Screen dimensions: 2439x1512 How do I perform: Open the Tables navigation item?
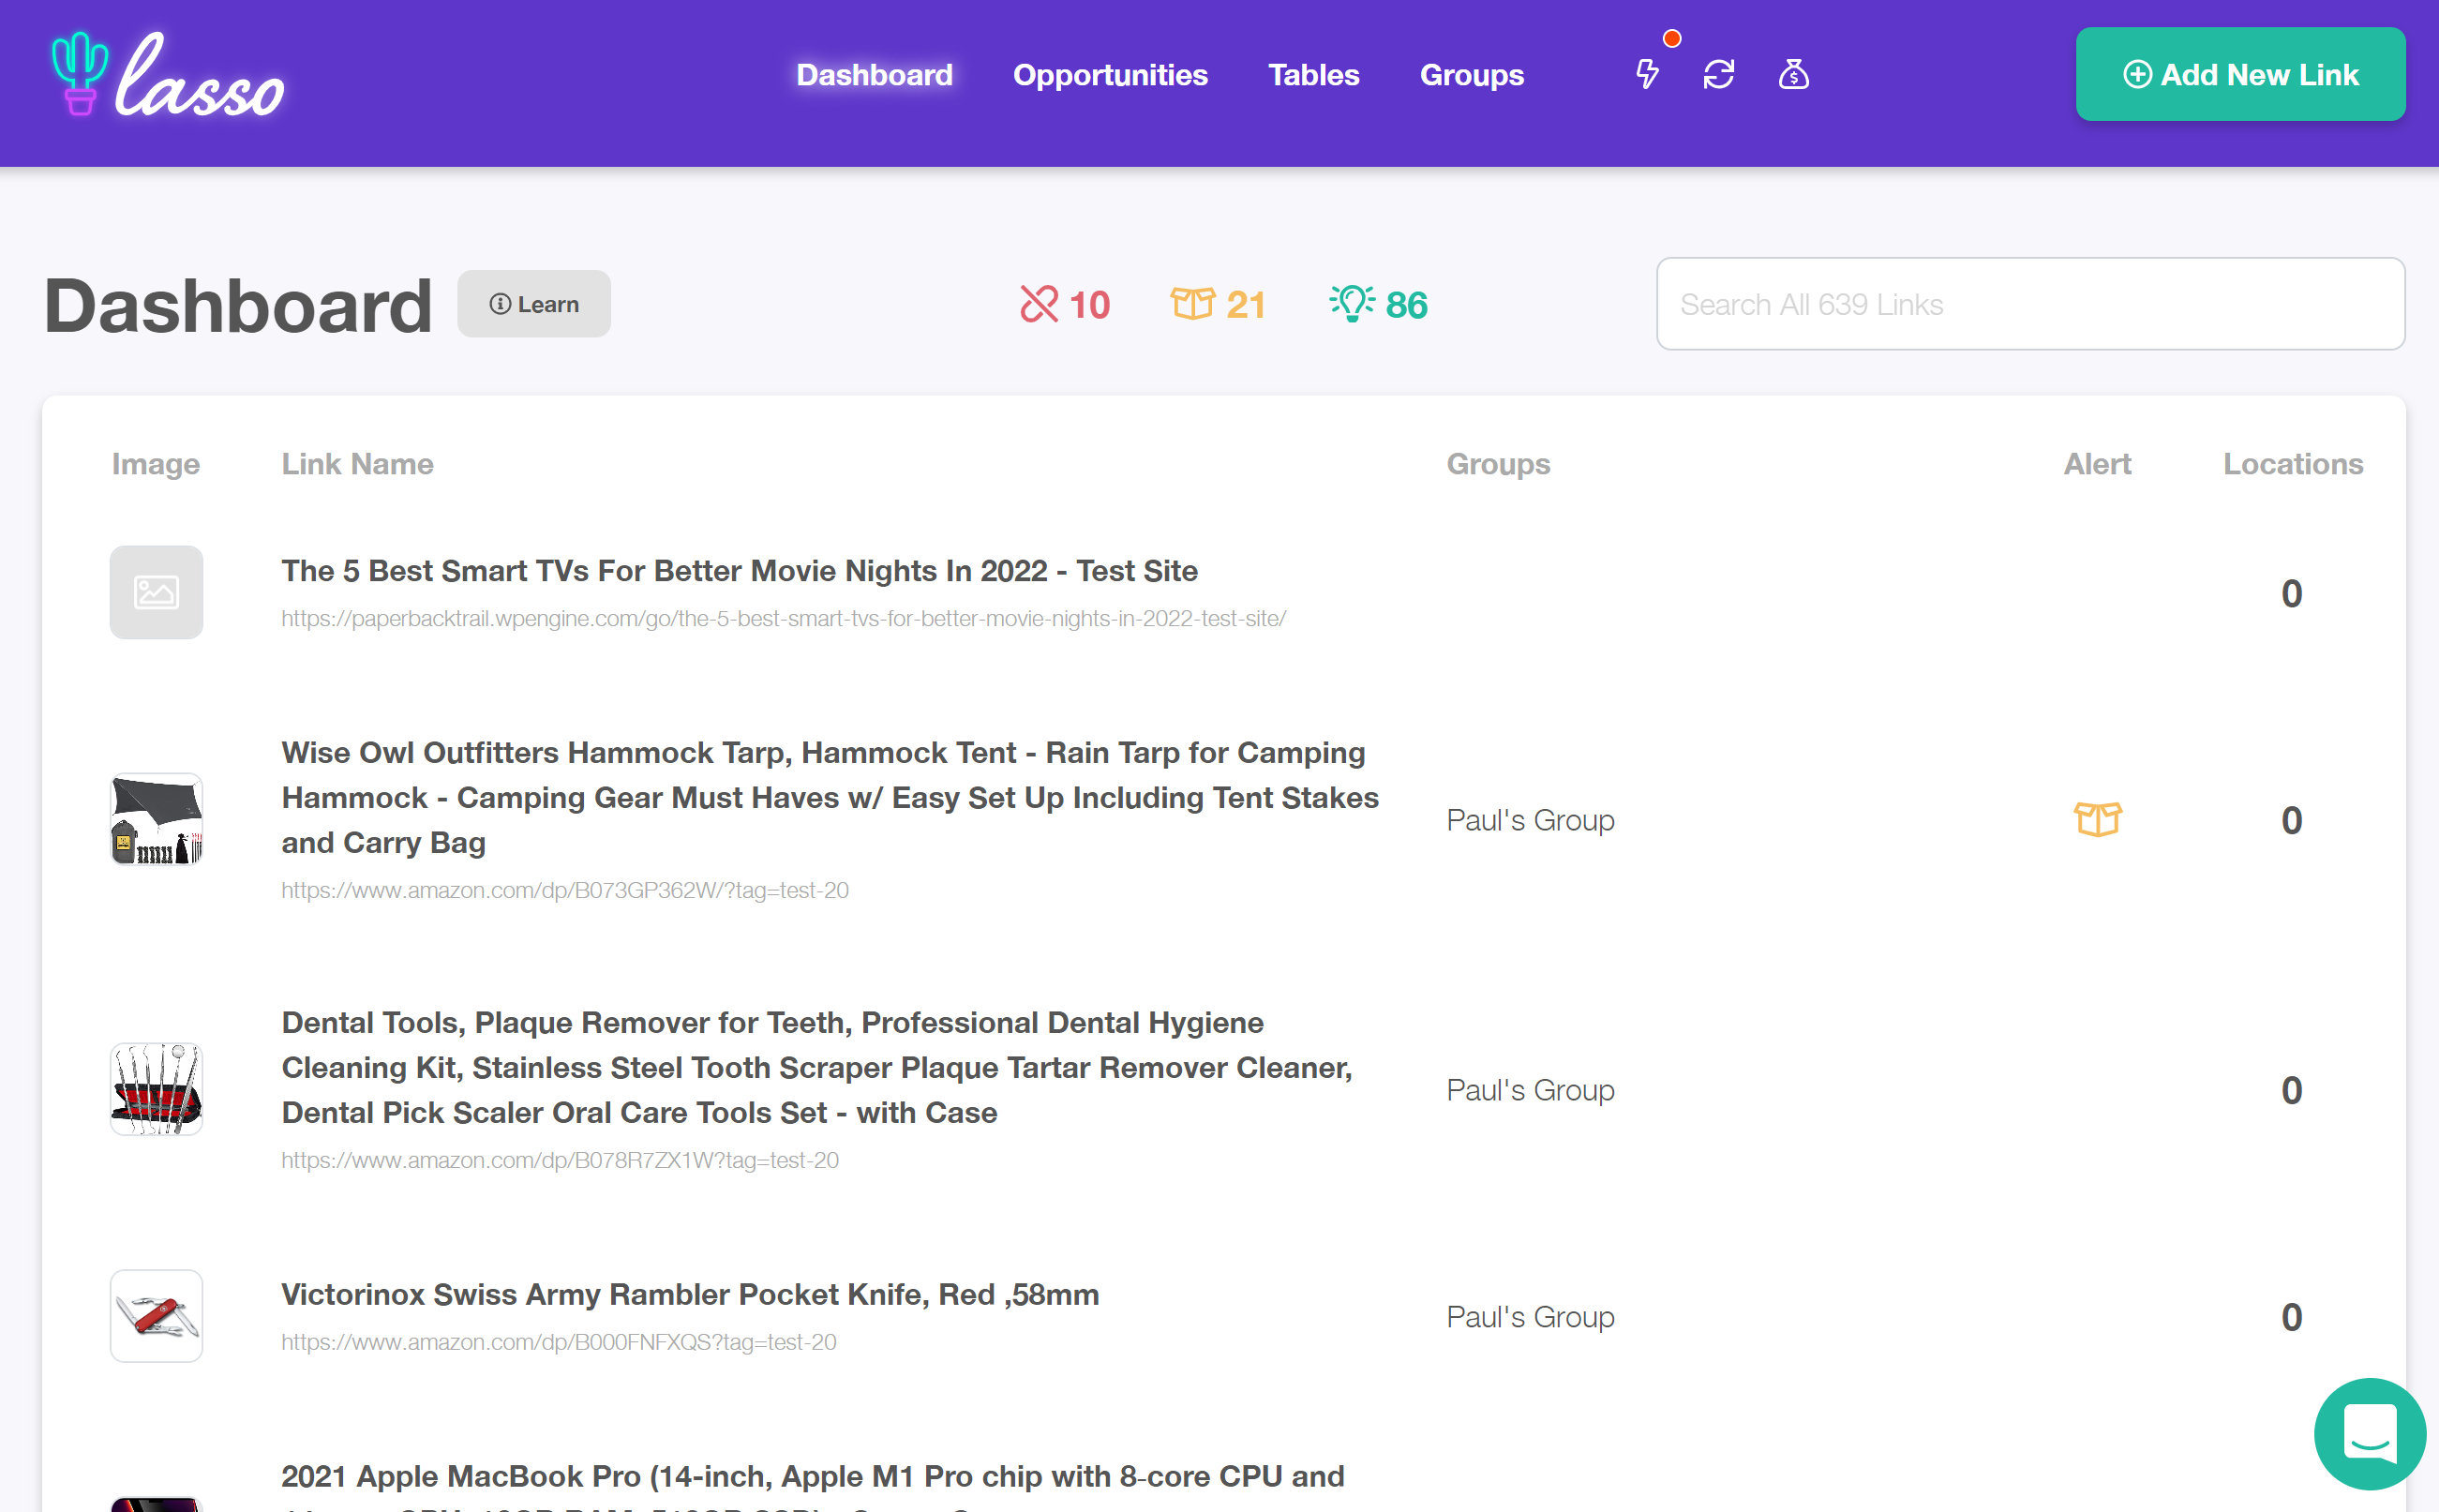[x=1313, y=74]
